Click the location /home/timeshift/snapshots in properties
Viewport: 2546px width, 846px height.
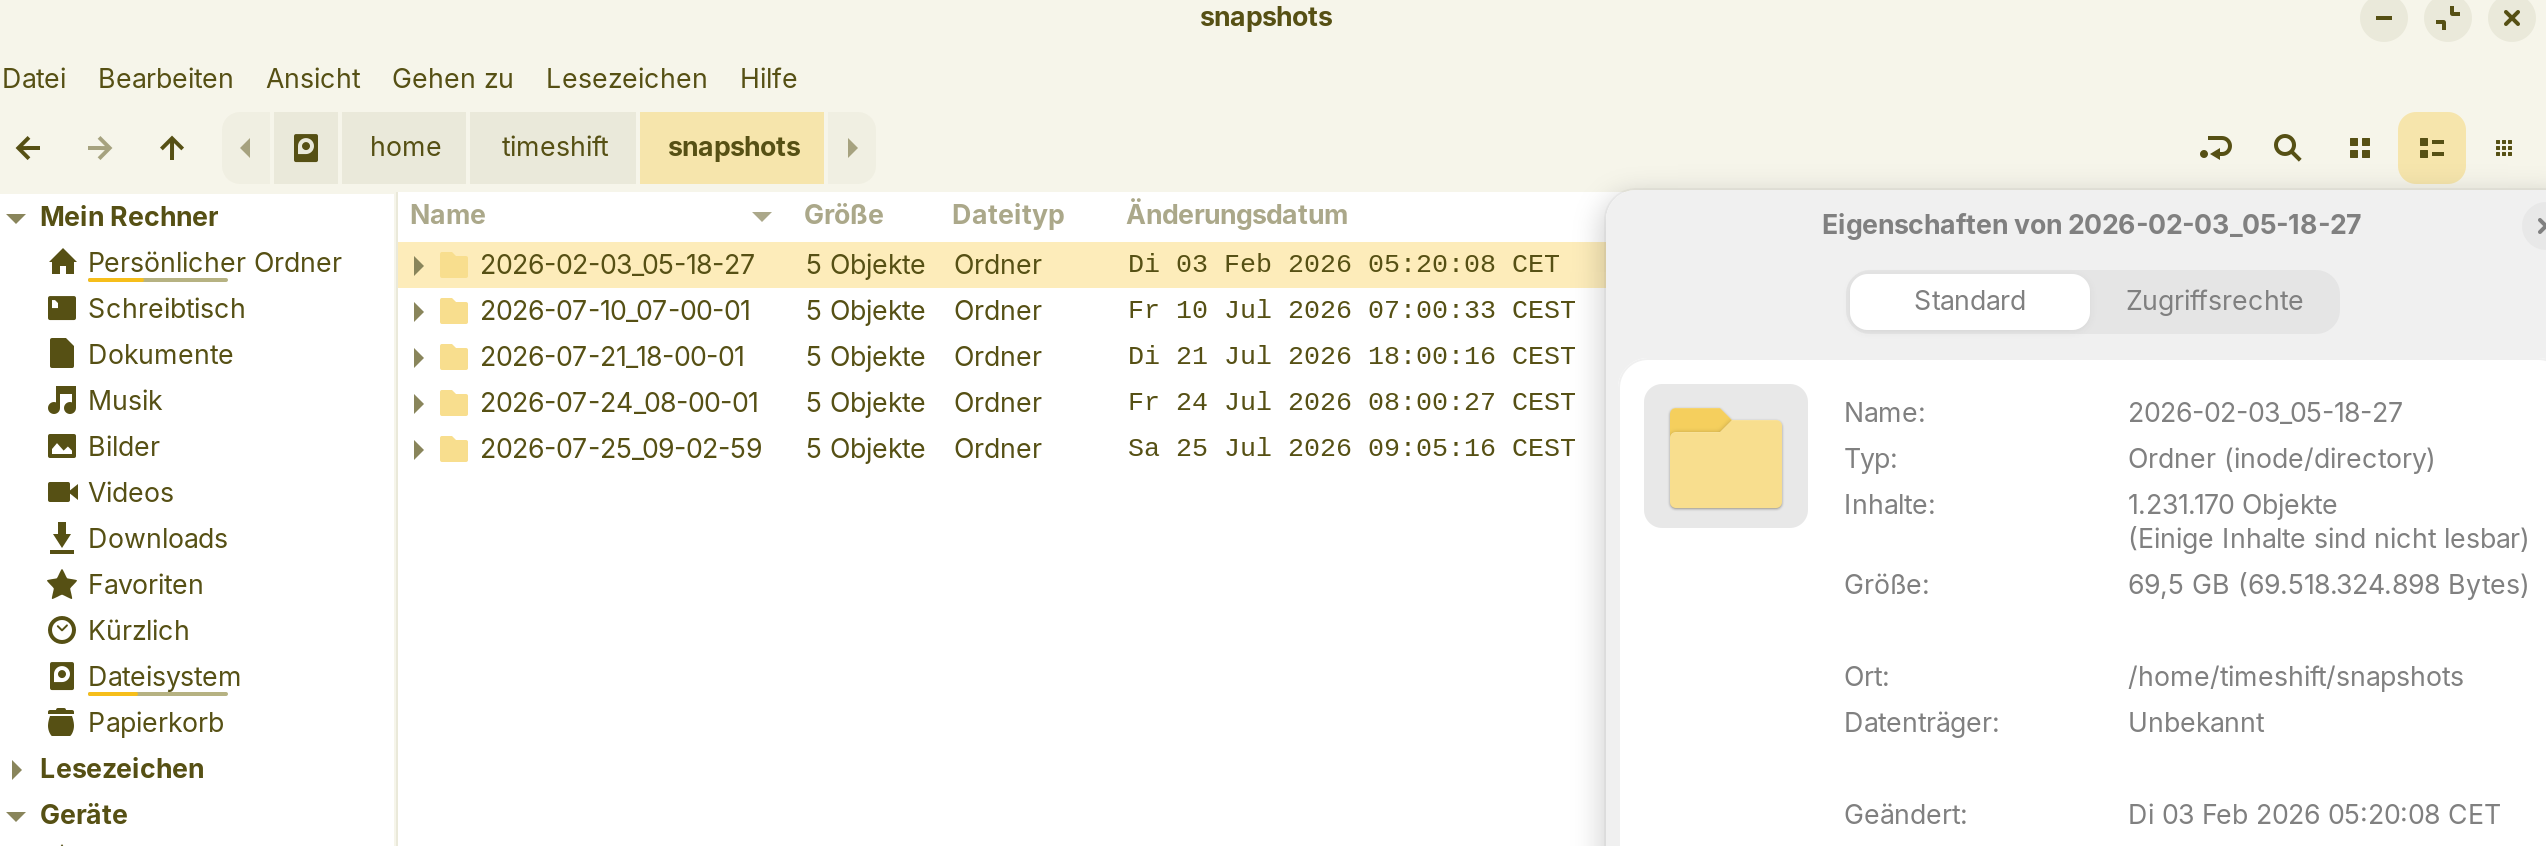(x=2295, y=677)
